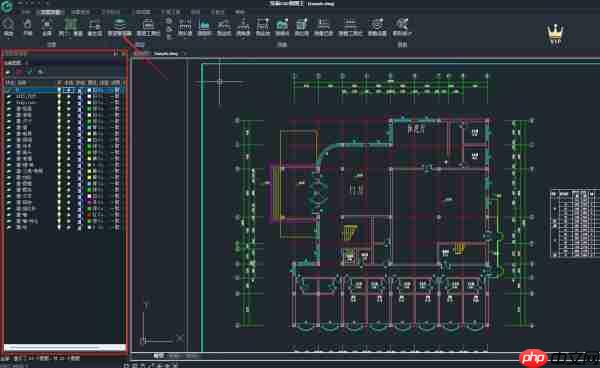The image size is (600, 368).
Task: Open the color swatch of layer 0
Action: (89, 90)
